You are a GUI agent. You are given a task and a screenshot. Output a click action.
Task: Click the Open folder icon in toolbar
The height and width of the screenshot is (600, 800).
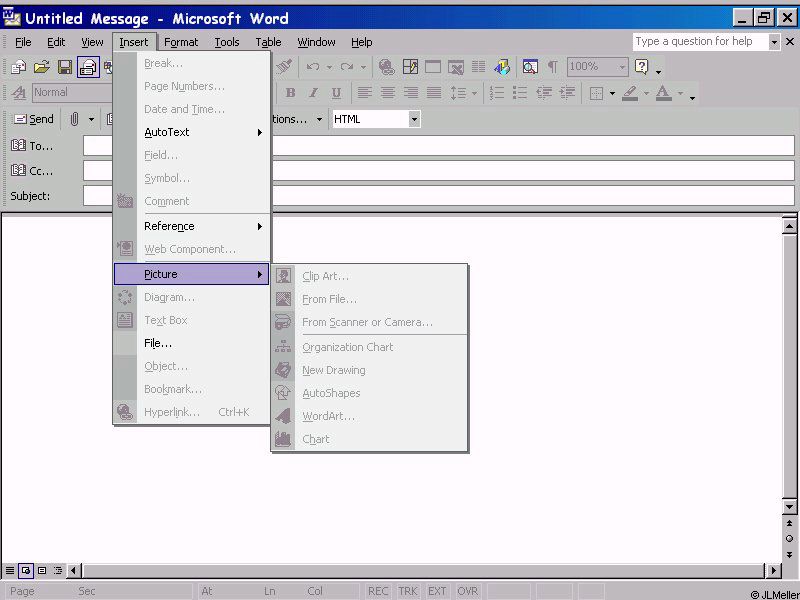coord(41,67)
